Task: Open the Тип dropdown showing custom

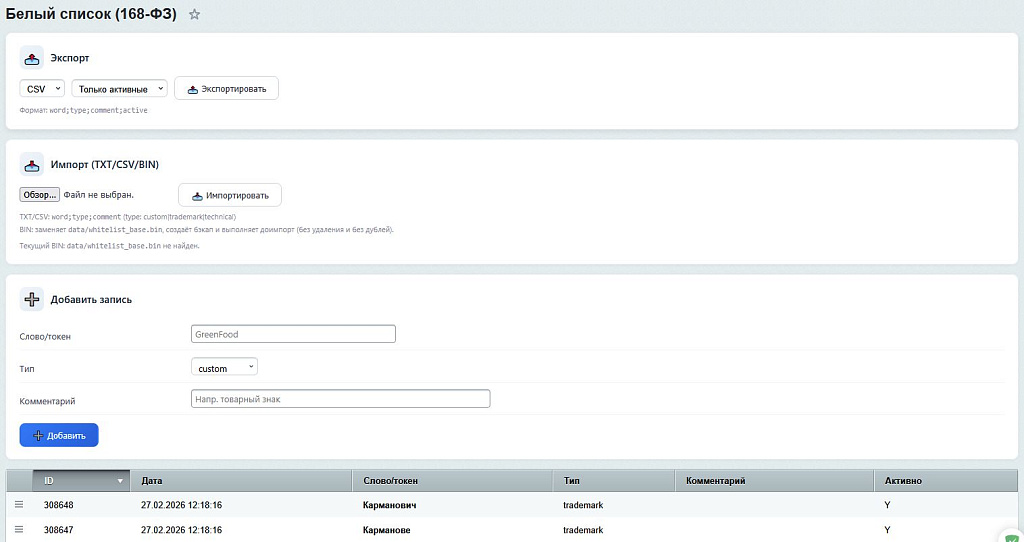Action: (x=224, y=368)
